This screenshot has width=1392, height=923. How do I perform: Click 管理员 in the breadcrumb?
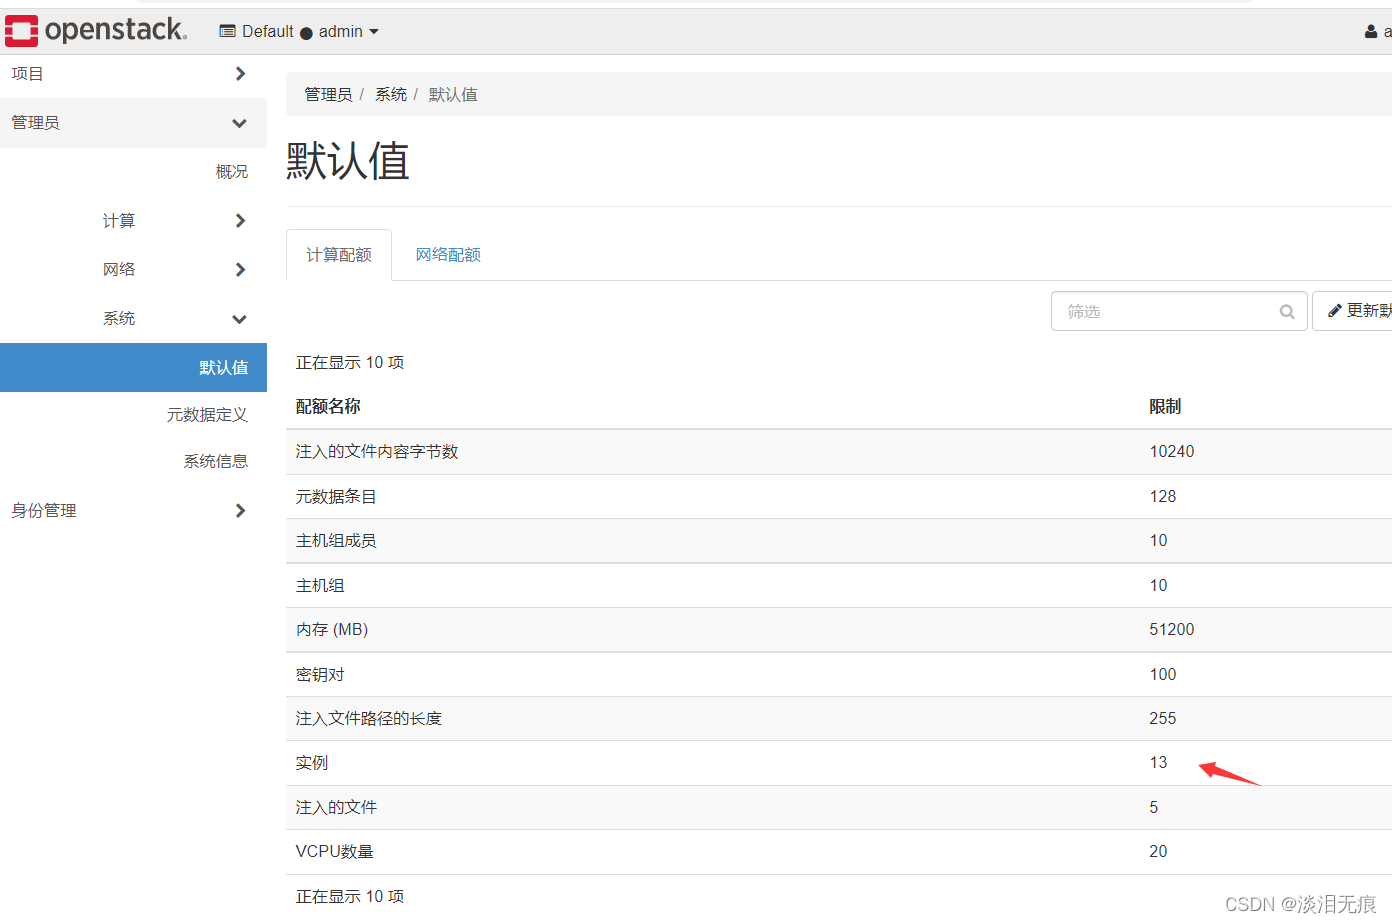[328, 94]
